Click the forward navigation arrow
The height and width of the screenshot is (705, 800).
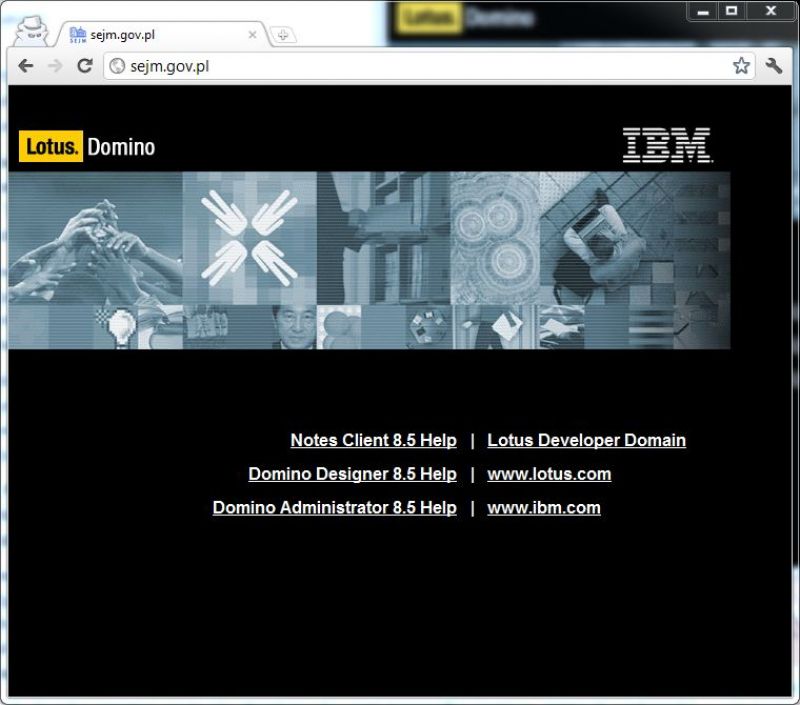pos(55,66)
